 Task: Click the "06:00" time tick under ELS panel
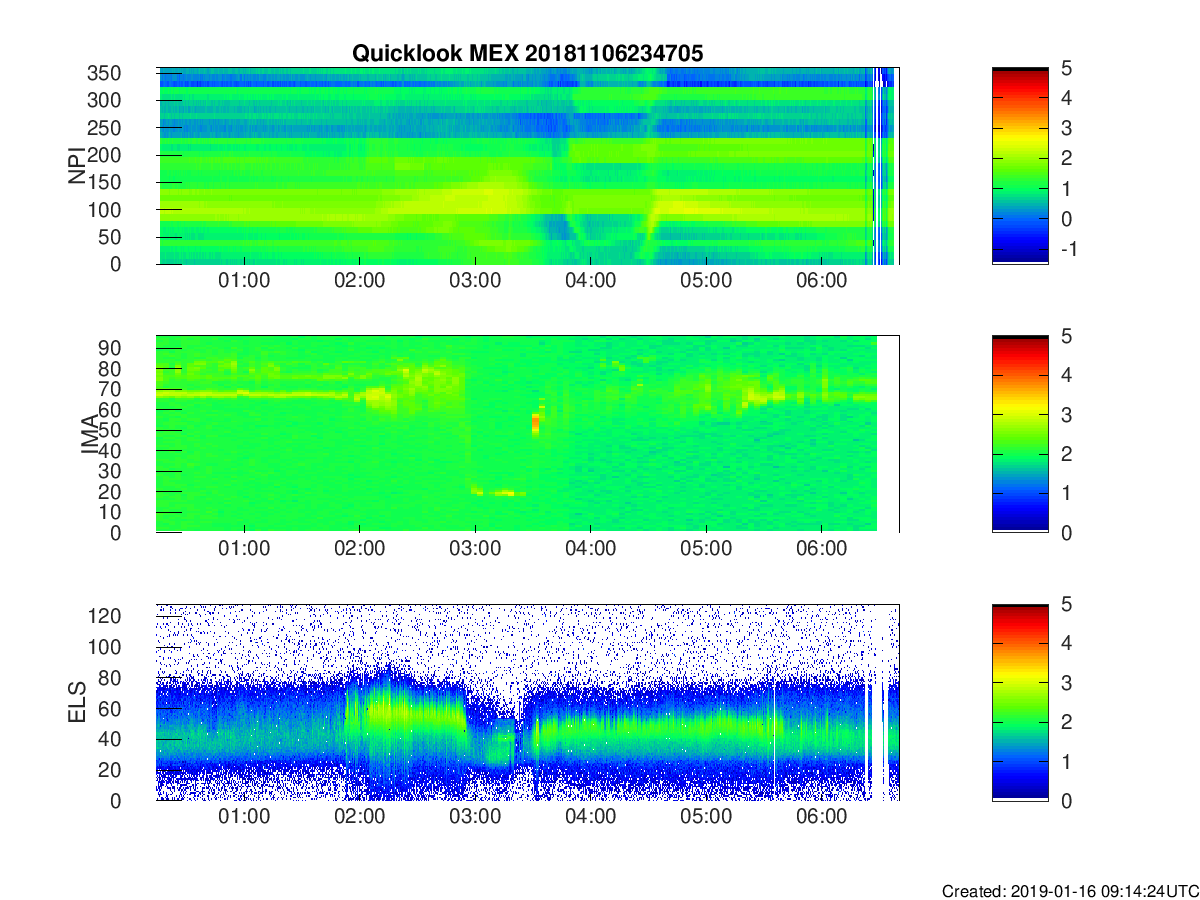pos(822,817)
